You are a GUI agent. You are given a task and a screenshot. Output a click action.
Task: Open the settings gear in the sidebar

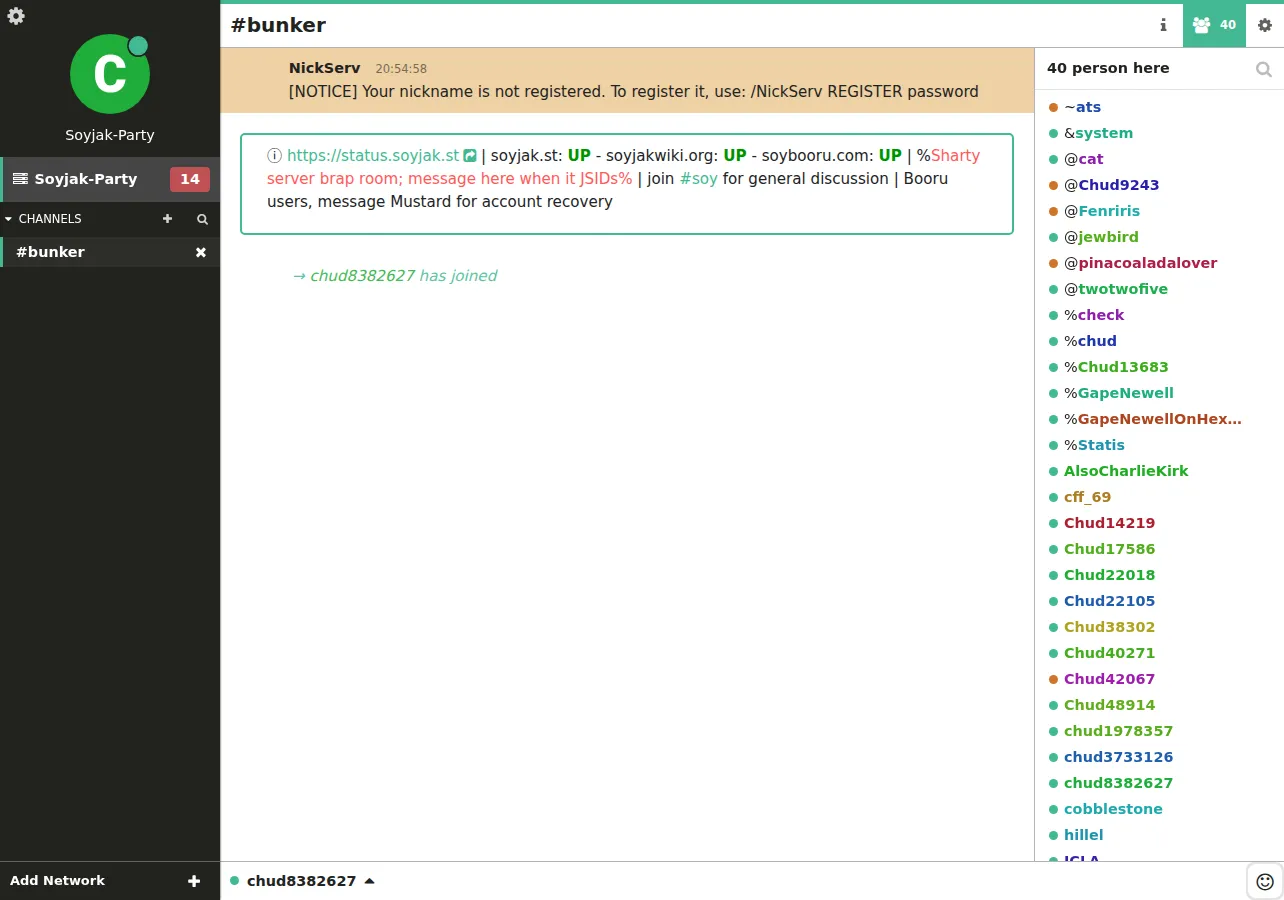point(16,16)
